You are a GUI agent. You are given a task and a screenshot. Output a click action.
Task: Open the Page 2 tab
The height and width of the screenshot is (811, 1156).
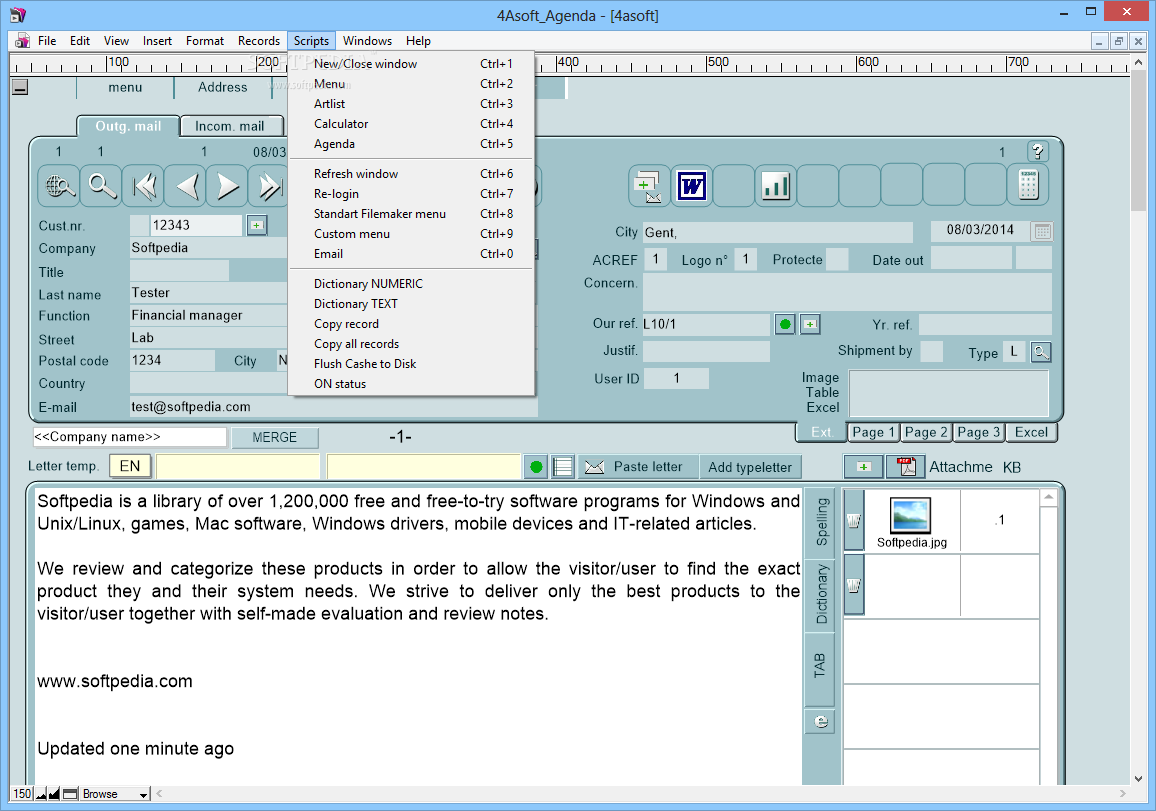926,433
